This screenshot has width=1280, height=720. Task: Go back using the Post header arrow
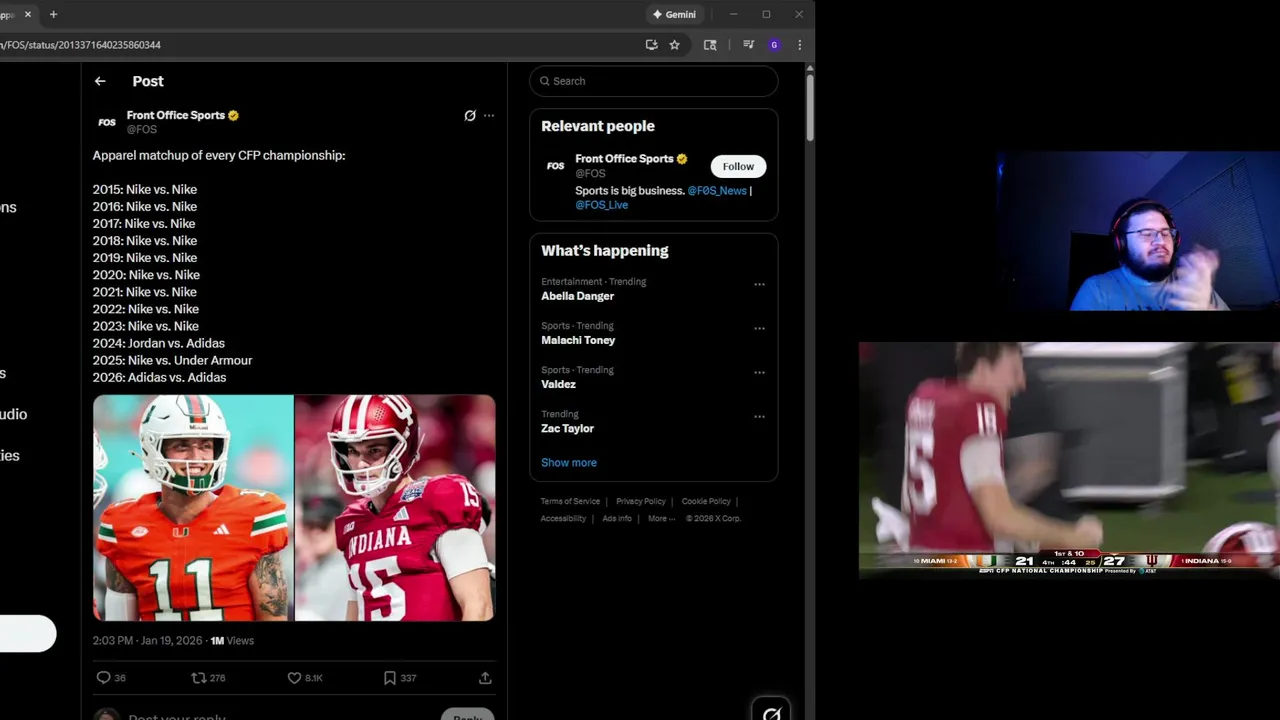100,81
